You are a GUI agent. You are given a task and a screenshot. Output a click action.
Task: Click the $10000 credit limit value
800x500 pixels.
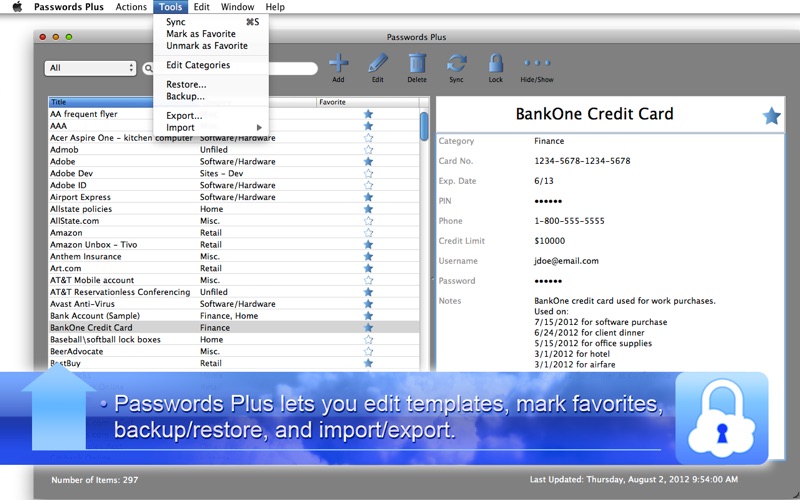[549, 241]
